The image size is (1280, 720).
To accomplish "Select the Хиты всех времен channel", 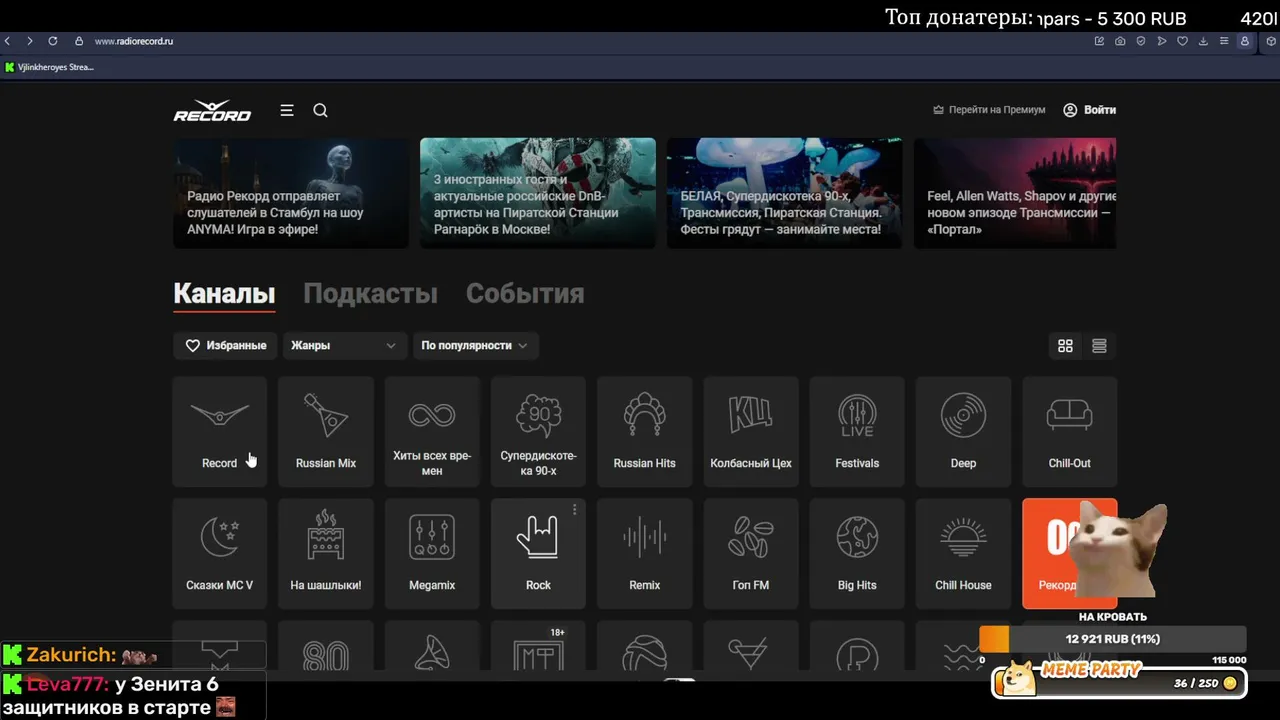I will (x=432, y=431).
